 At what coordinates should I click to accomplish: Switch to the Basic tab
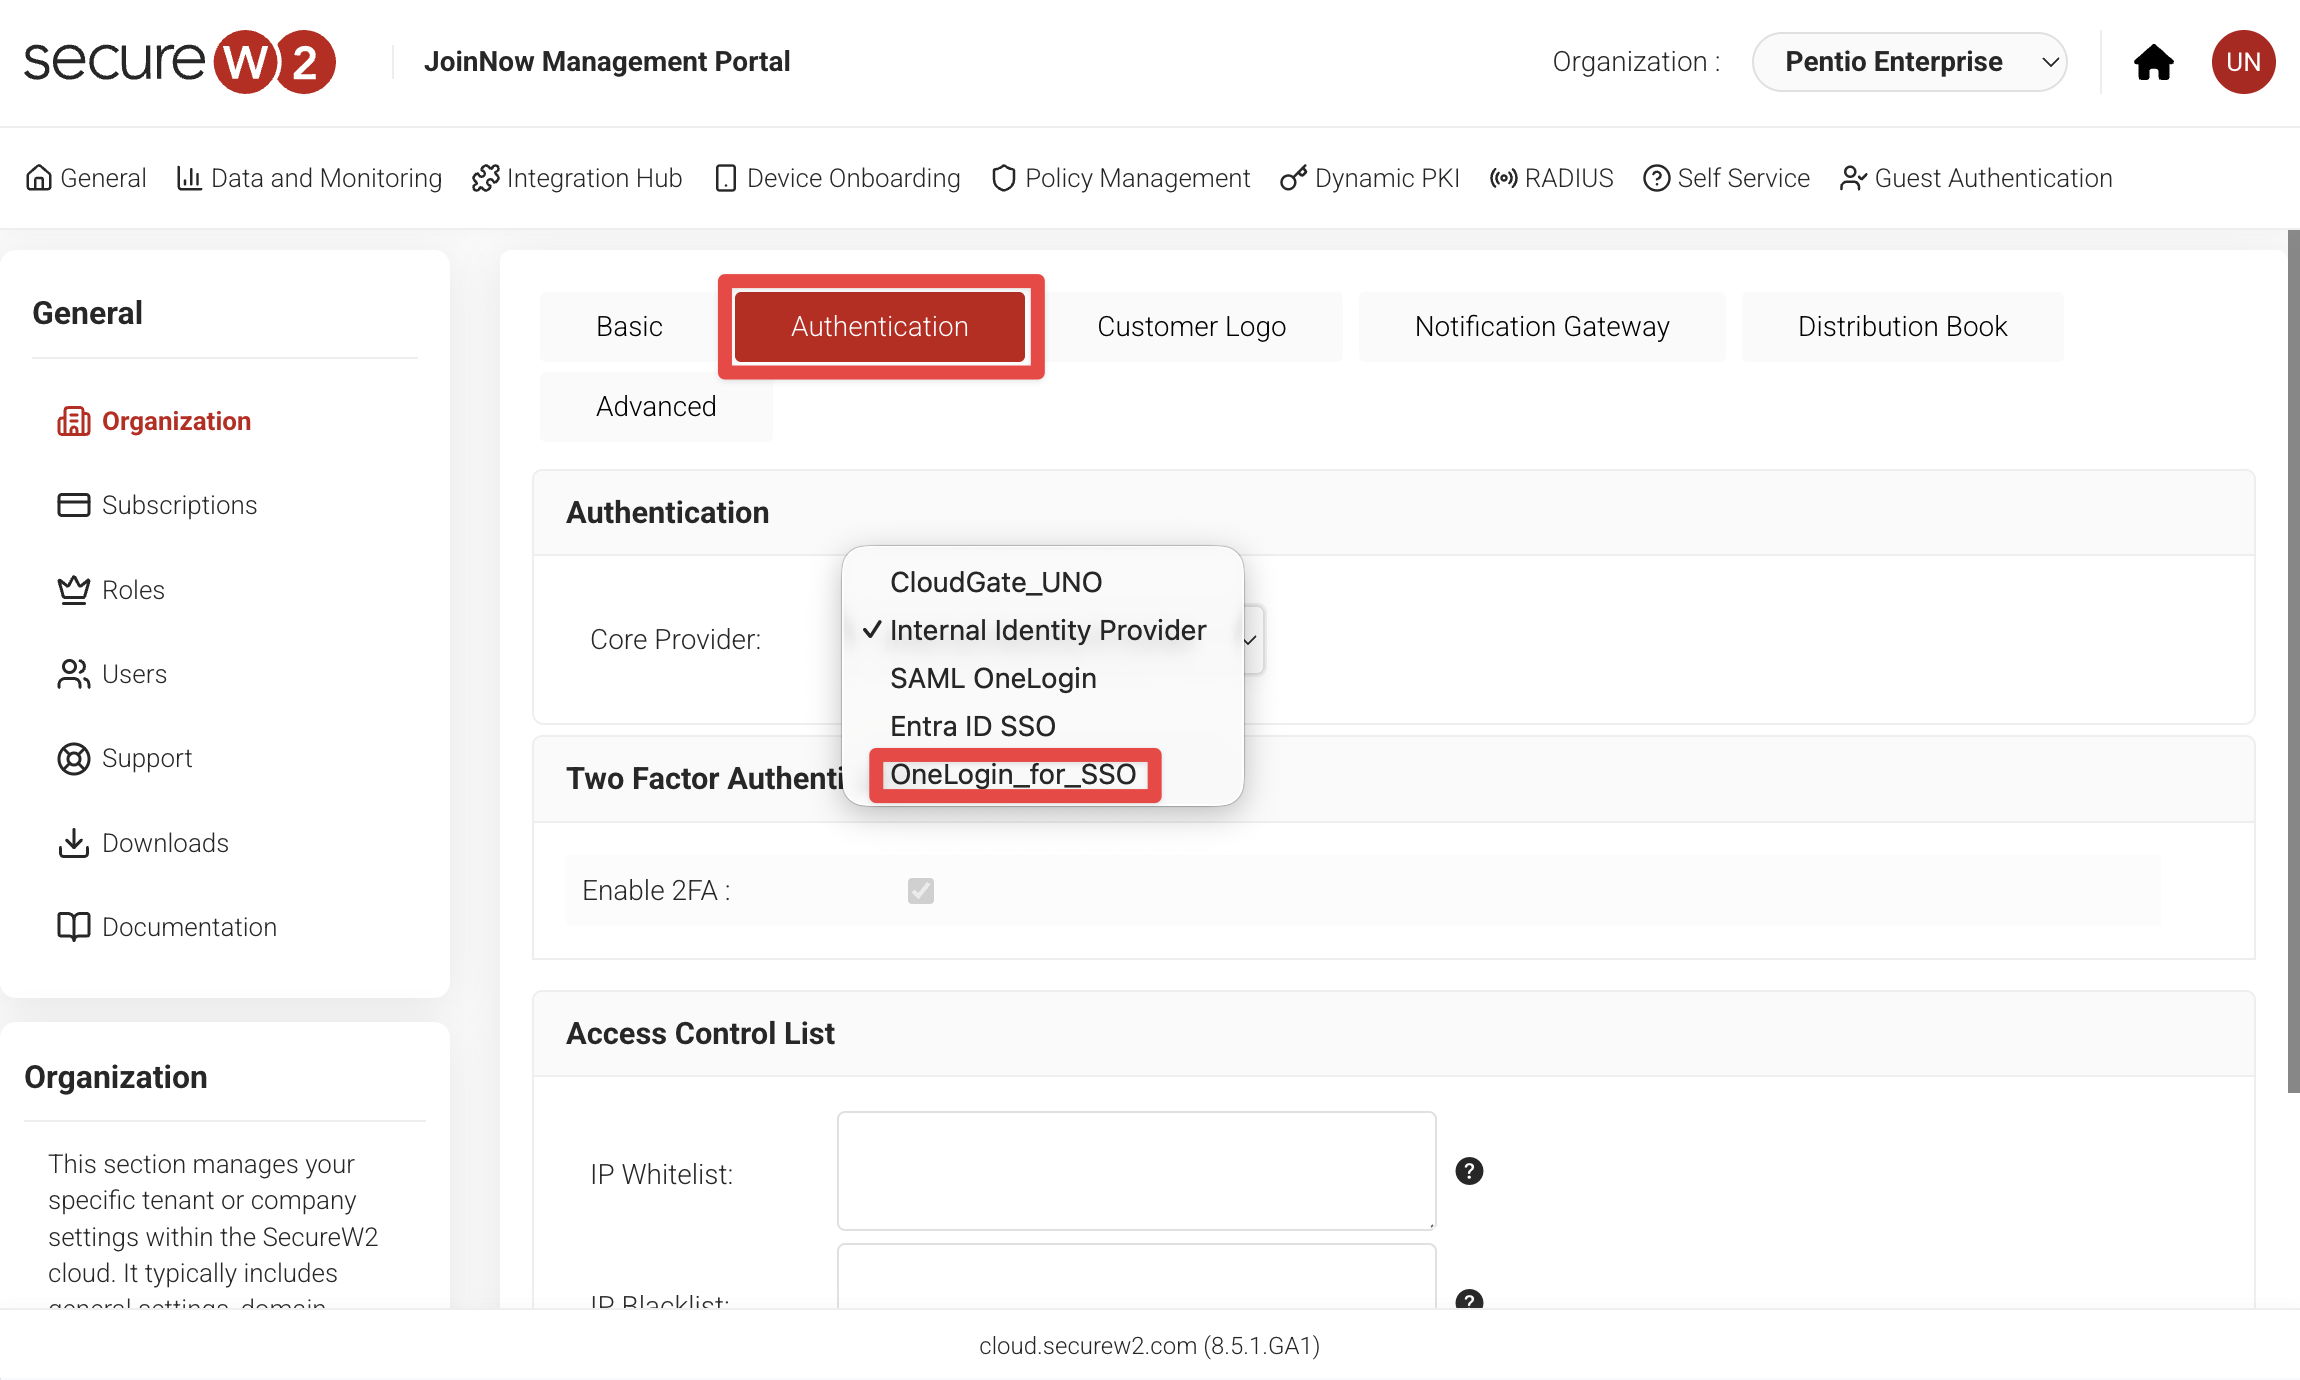click(629, 326)
